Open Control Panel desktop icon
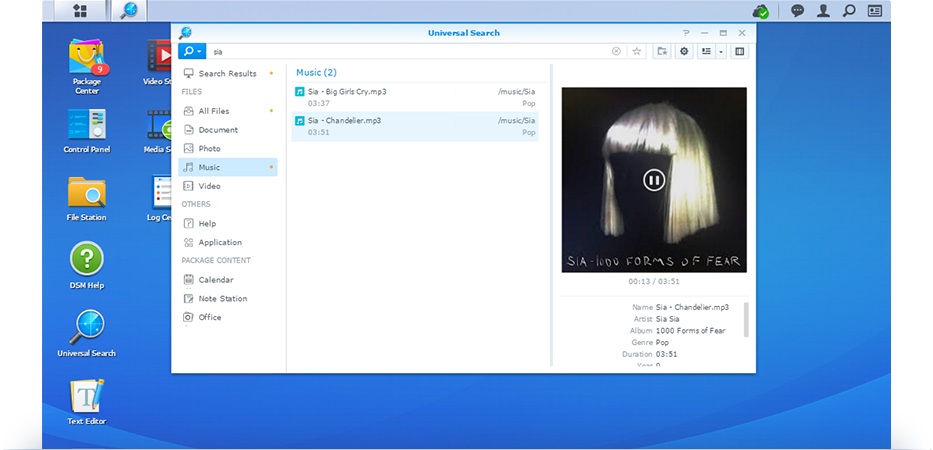The height and width of the screenshot is (450, 933). coord(87,131)
